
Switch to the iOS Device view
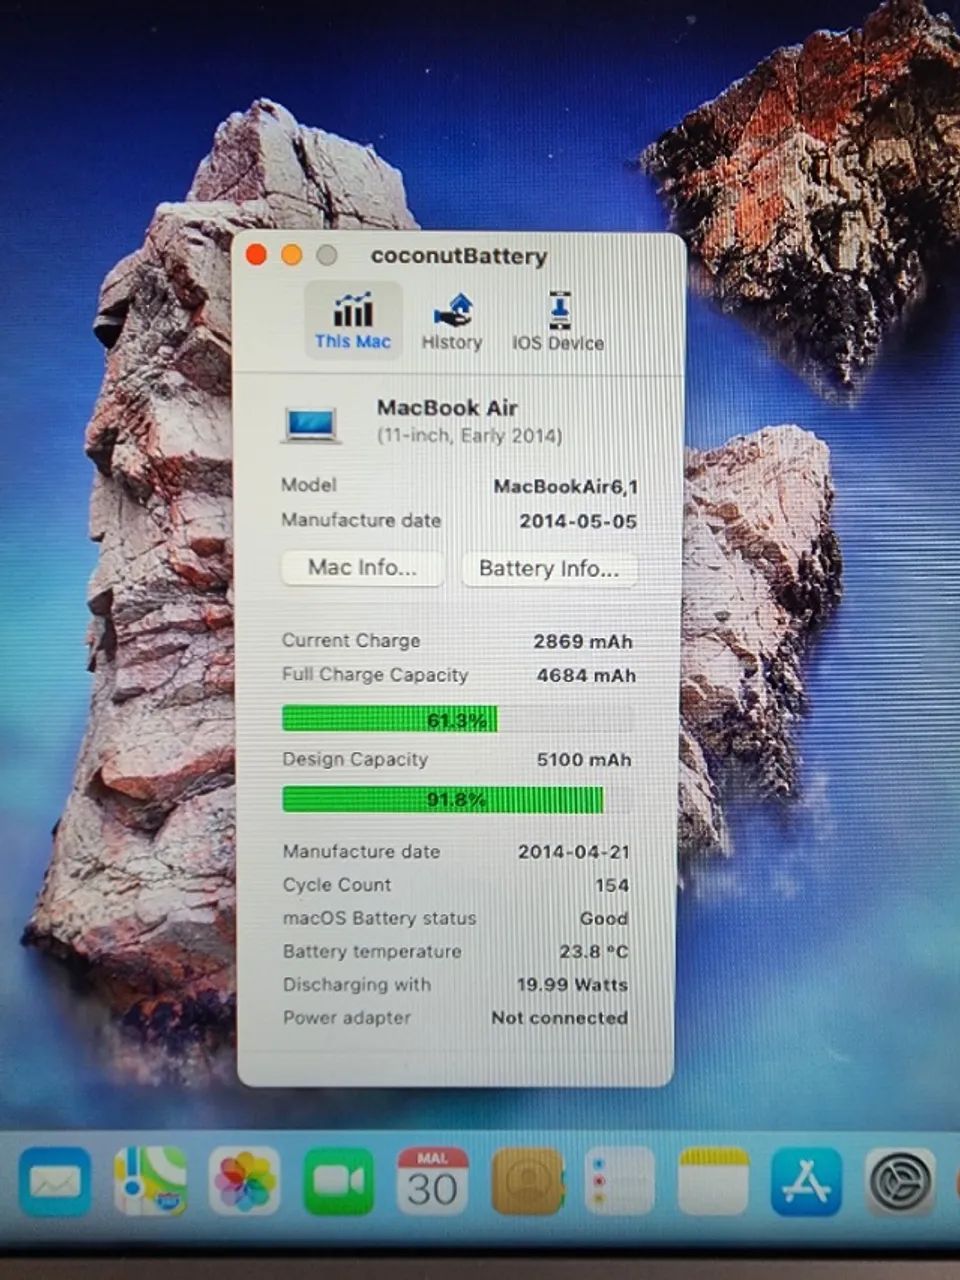click(558, 318)
